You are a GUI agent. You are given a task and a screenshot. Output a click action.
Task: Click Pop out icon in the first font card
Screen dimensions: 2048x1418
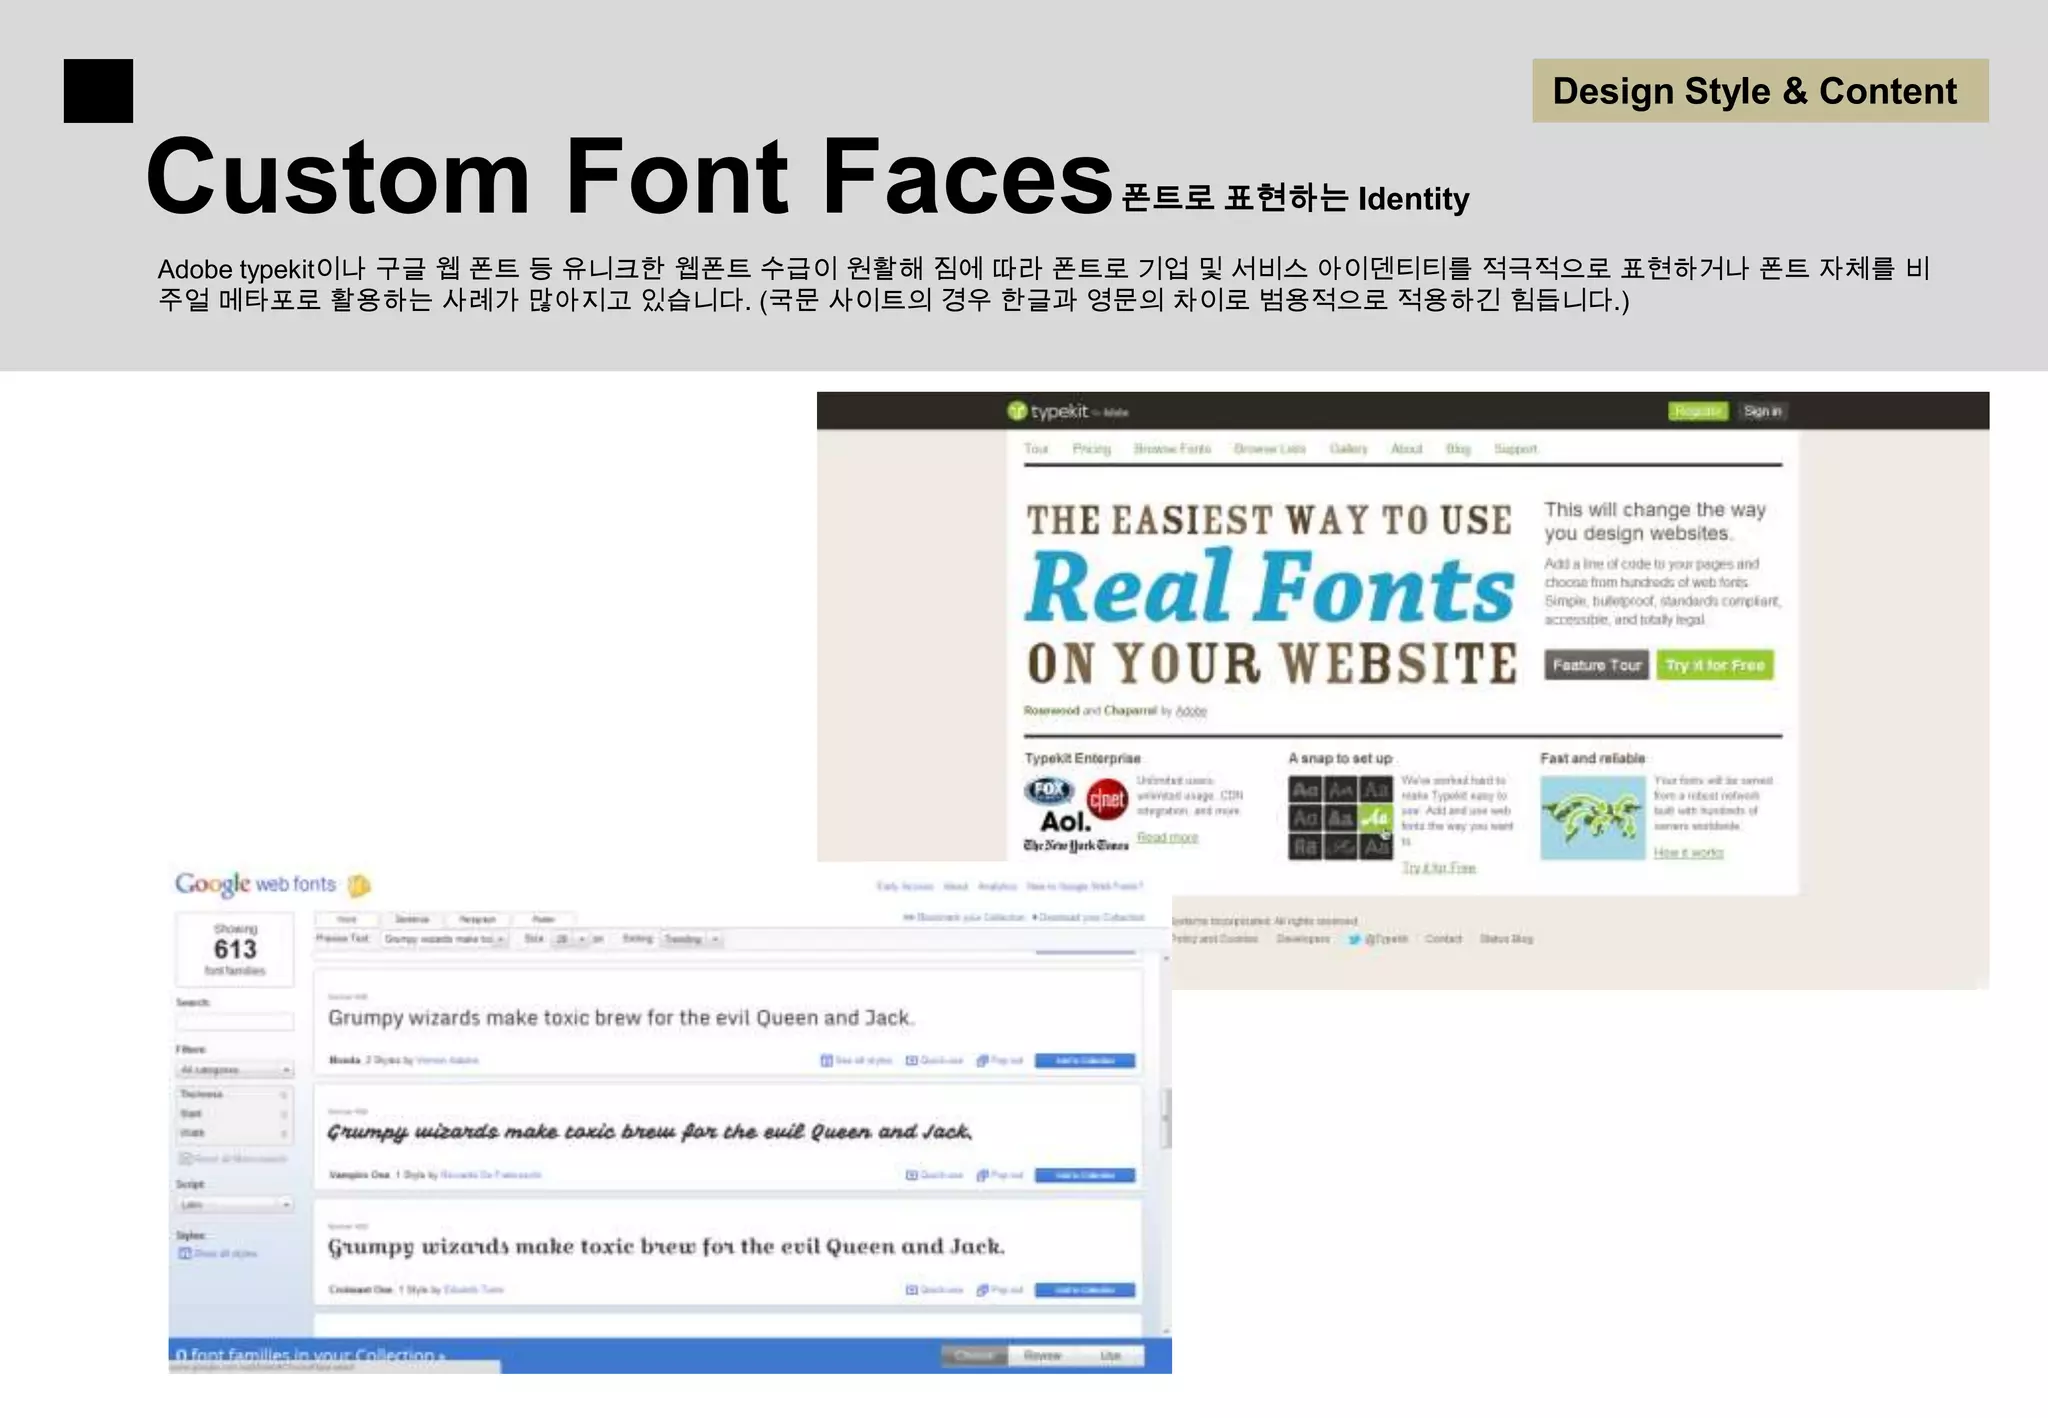982,1061
